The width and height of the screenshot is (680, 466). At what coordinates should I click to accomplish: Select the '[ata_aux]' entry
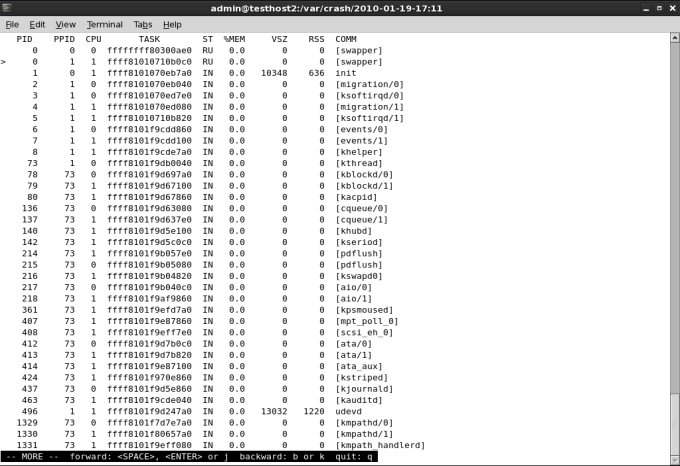coord(359,366)
